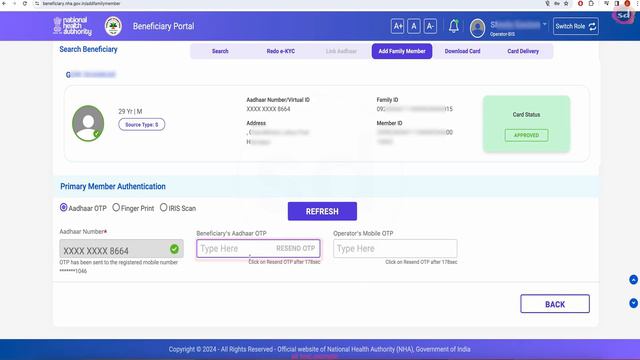Image resolution: width=640 pixels, height=360 pixels.
Task: Click the browser reload icon
Action: tap(25, 3)
